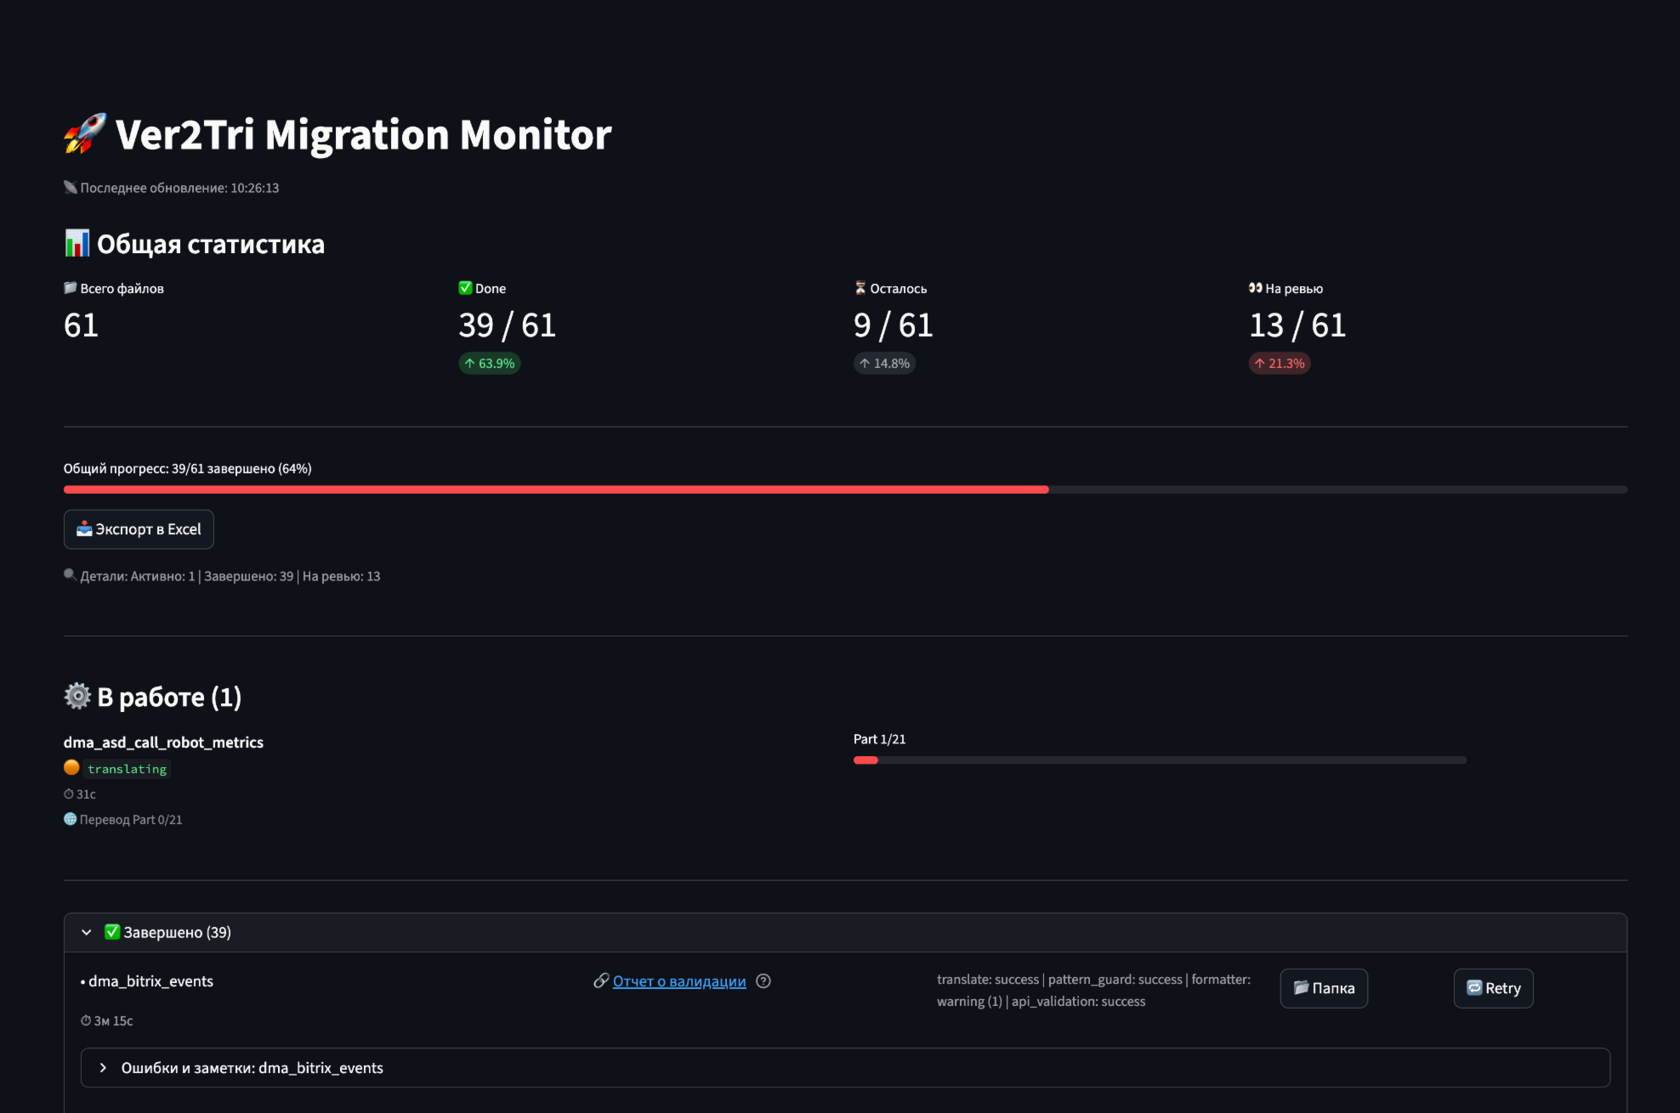1680x1113 pixels.
Task: Click the bar chart statistics icon
Action: [77, 243]
